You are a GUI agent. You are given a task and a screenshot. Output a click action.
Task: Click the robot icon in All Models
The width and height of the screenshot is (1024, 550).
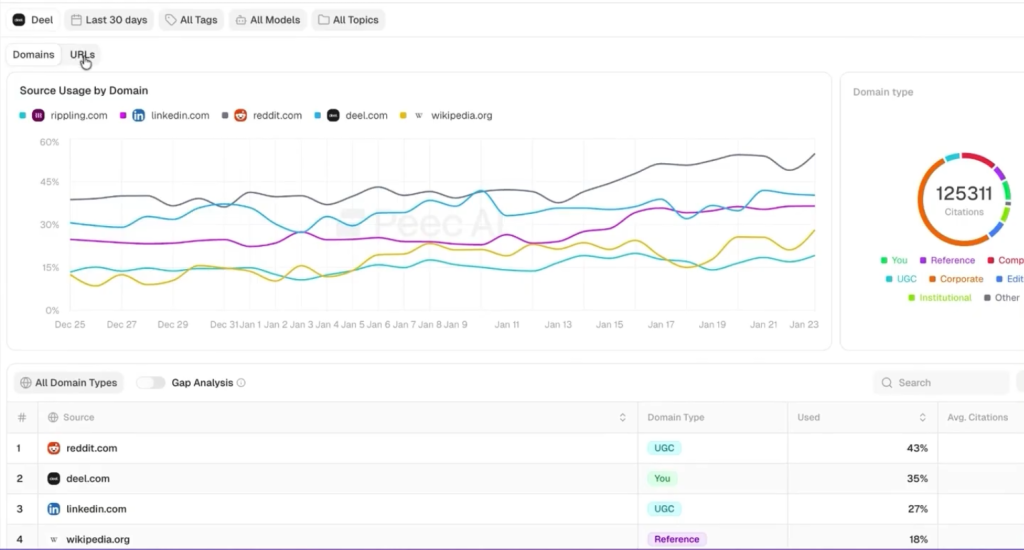coord(241,20)
